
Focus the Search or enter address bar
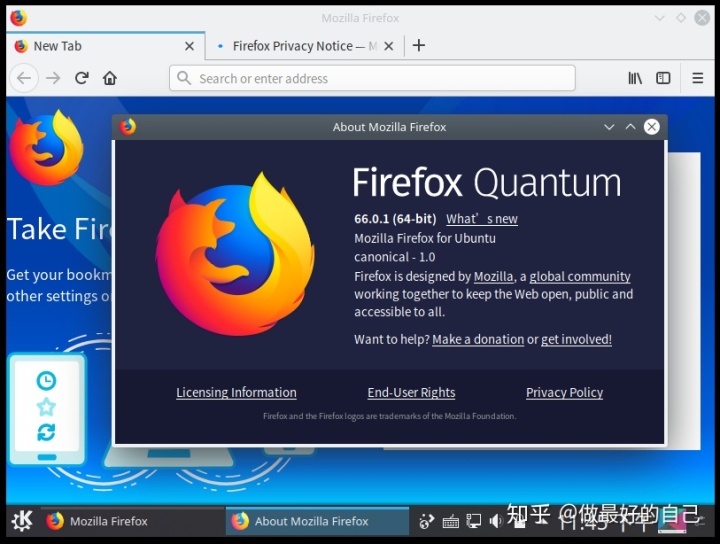pos(372,78)
